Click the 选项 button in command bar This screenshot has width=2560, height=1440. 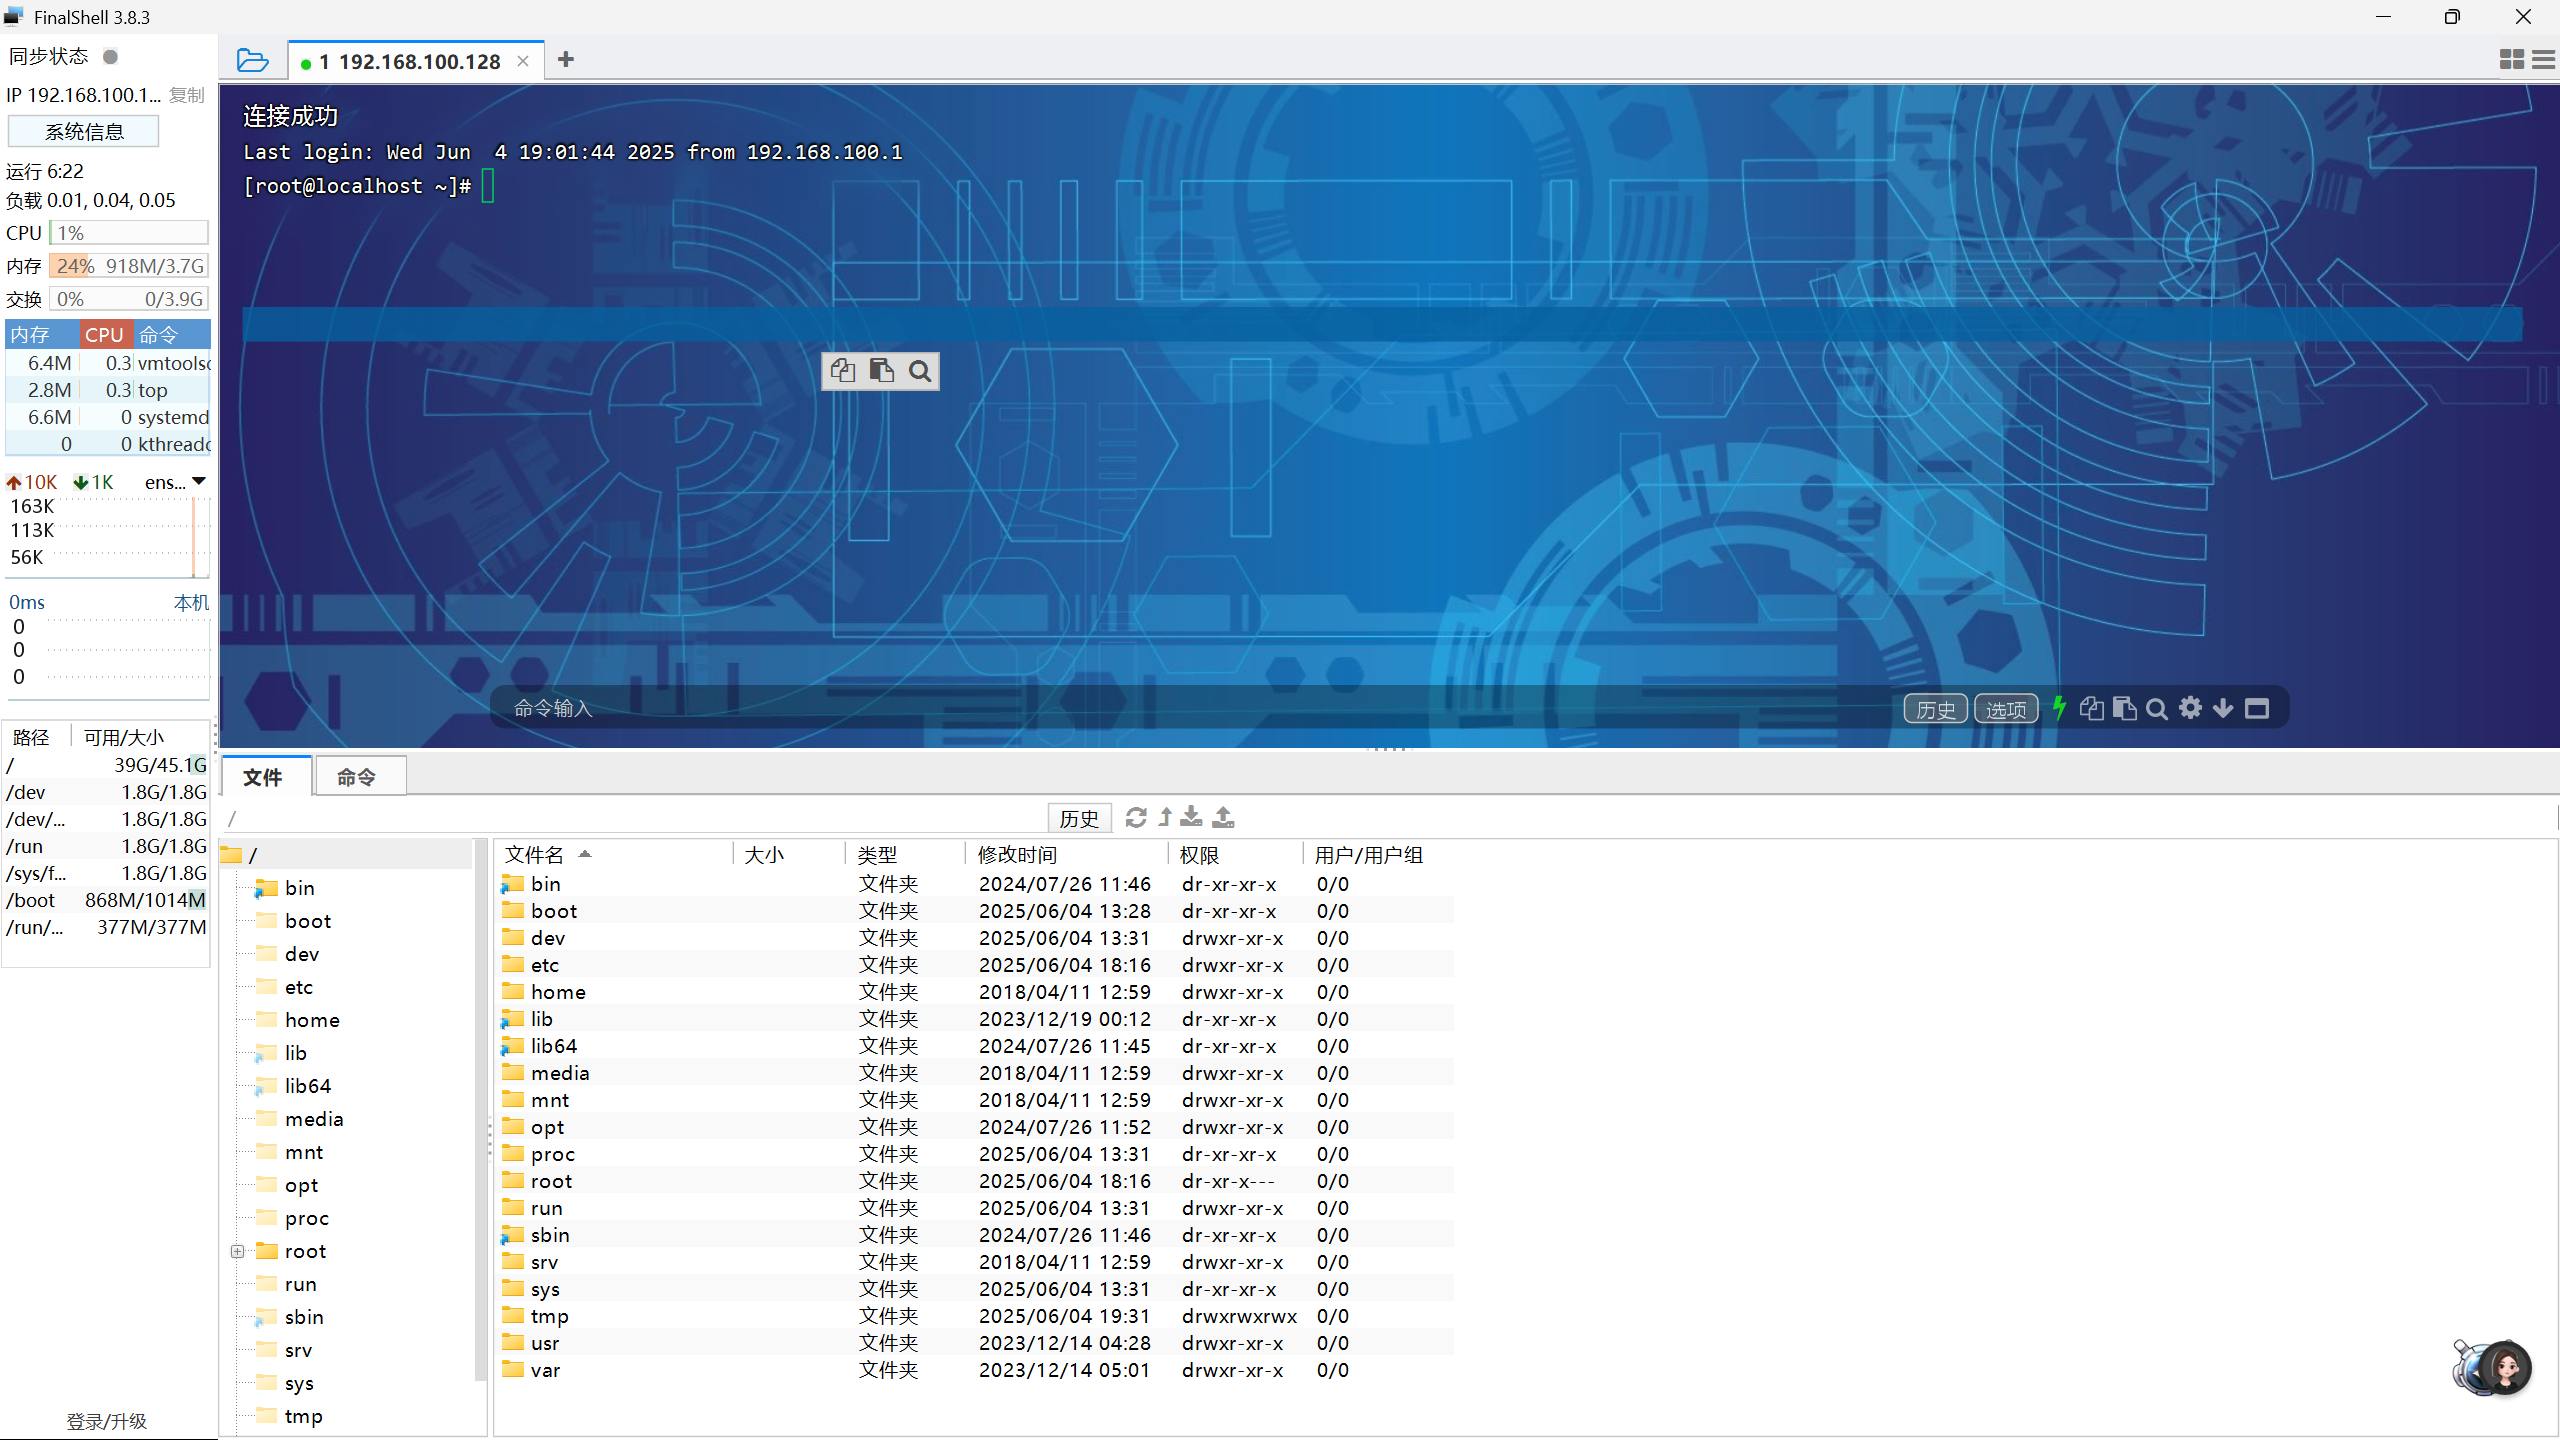(x=2005, y=709)
